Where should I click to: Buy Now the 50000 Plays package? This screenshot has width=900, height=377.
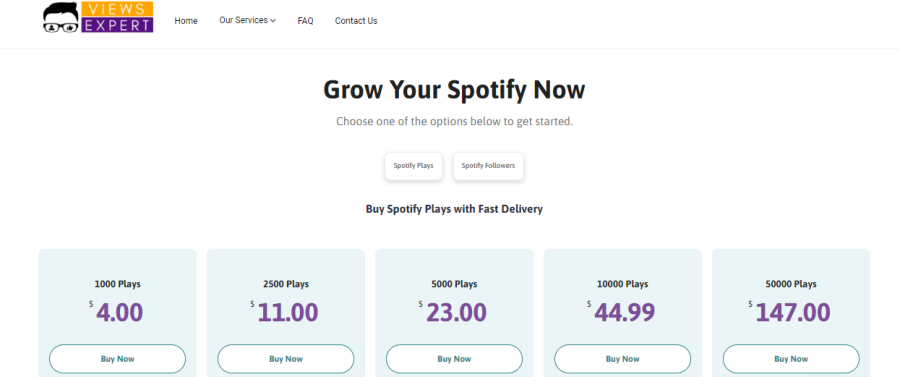coord(791,359)
